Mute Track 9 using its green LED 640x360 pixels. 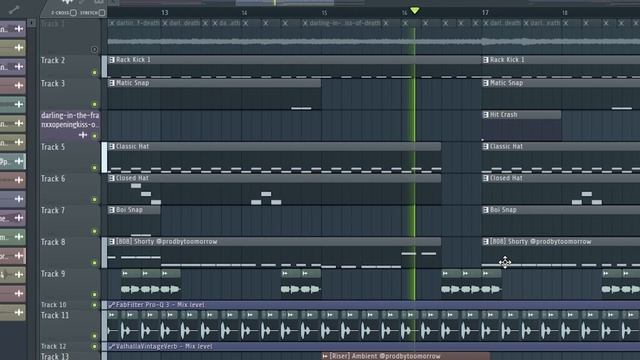94,294
